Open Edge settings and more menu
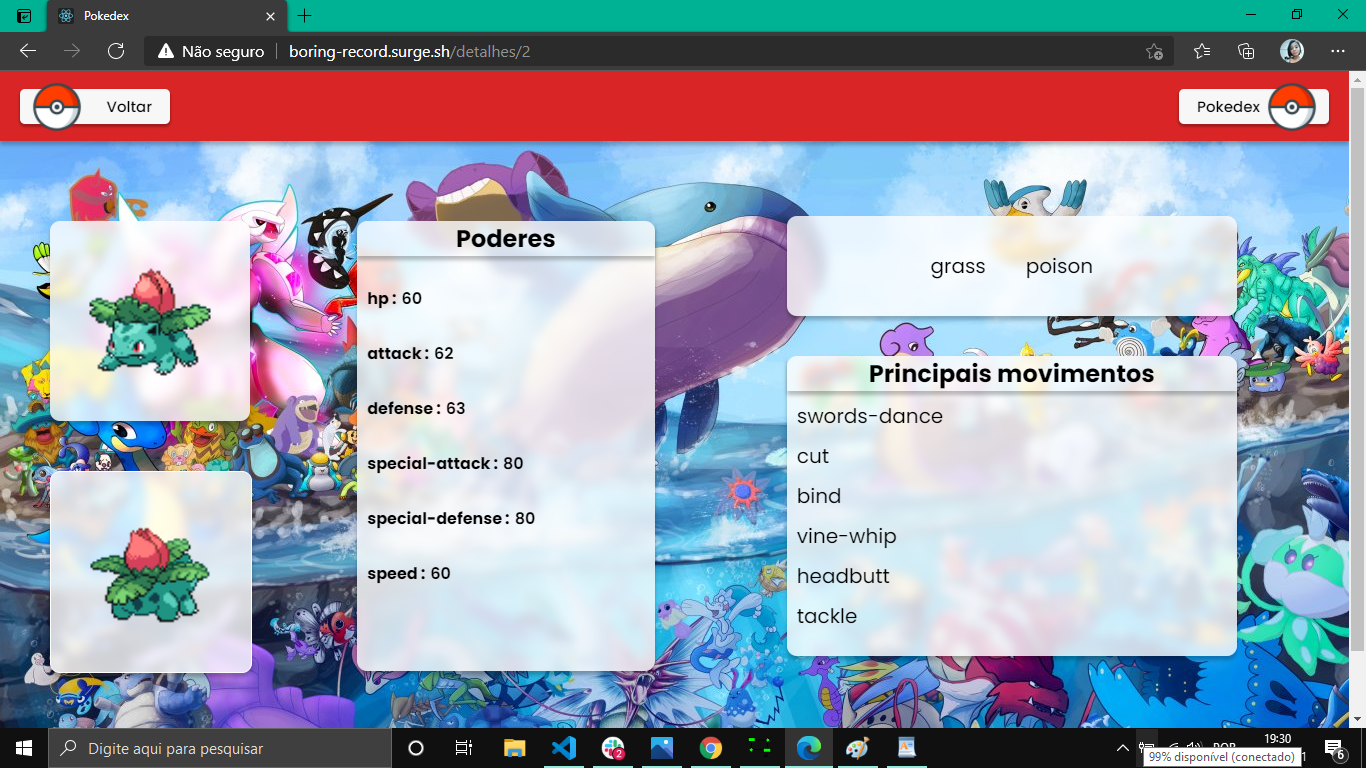 click(1338, 51)
